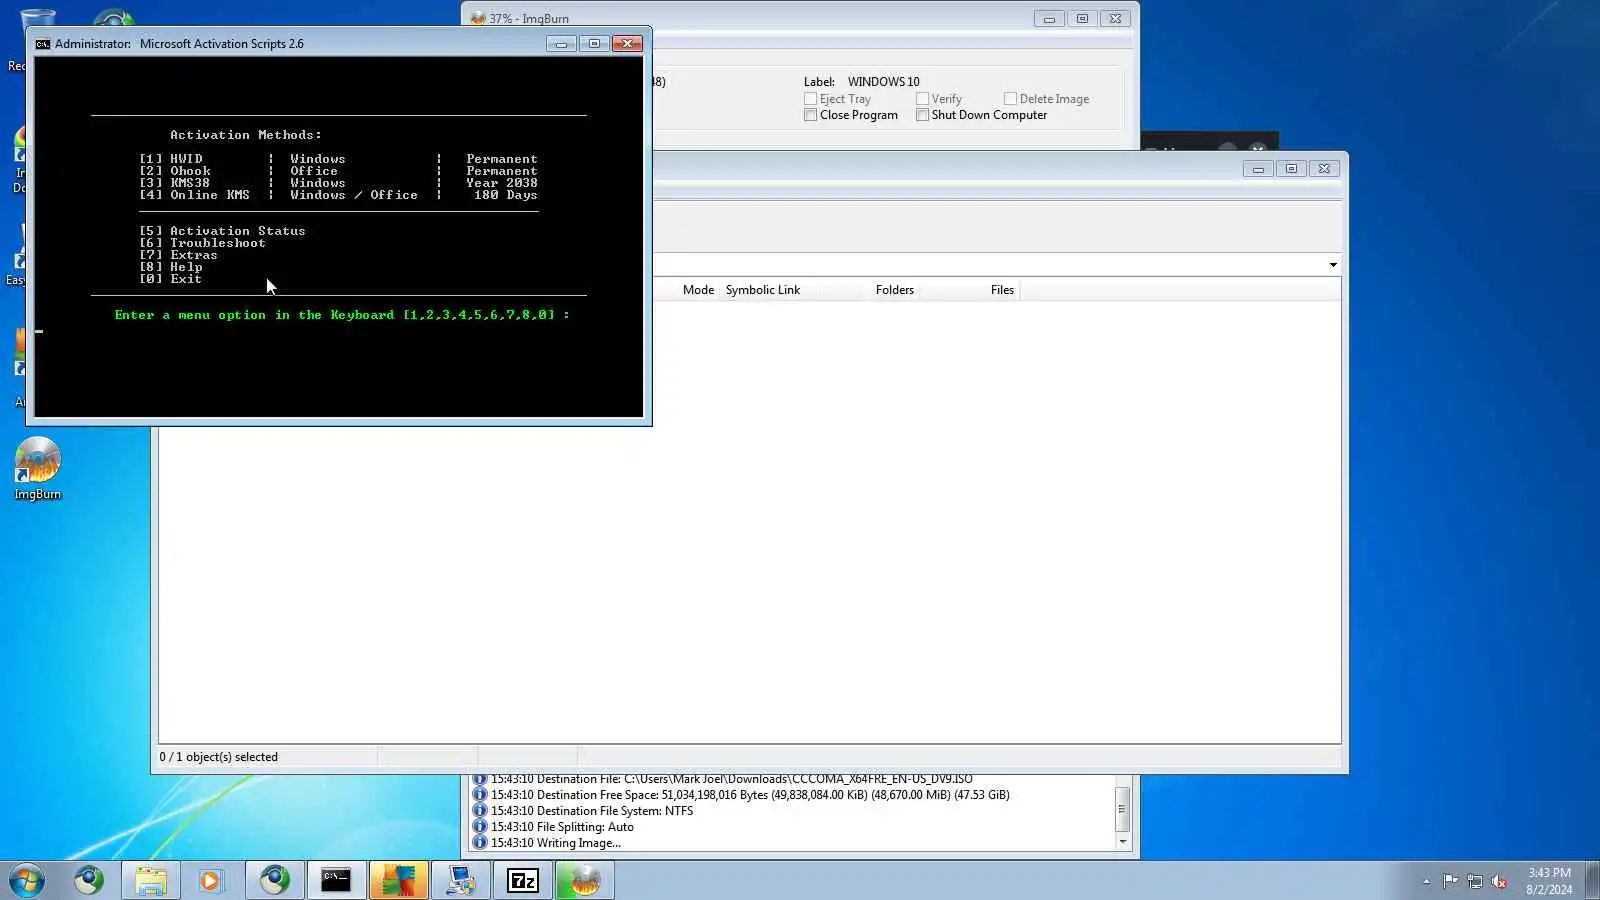
Task: Maximize the file list window
Action: (1291, 169)
